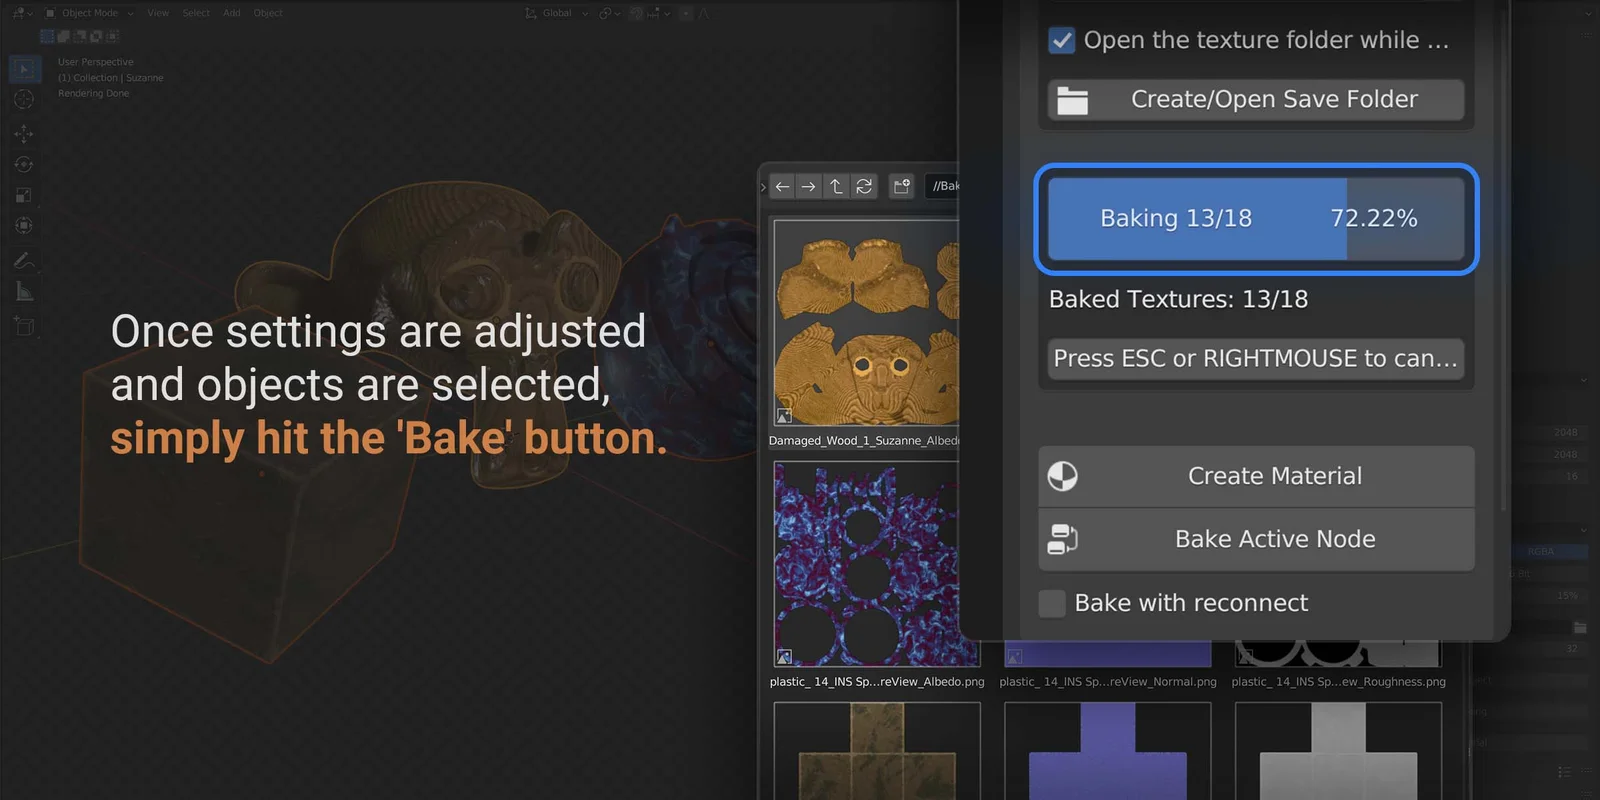Set selection mode to subtract

79,36
